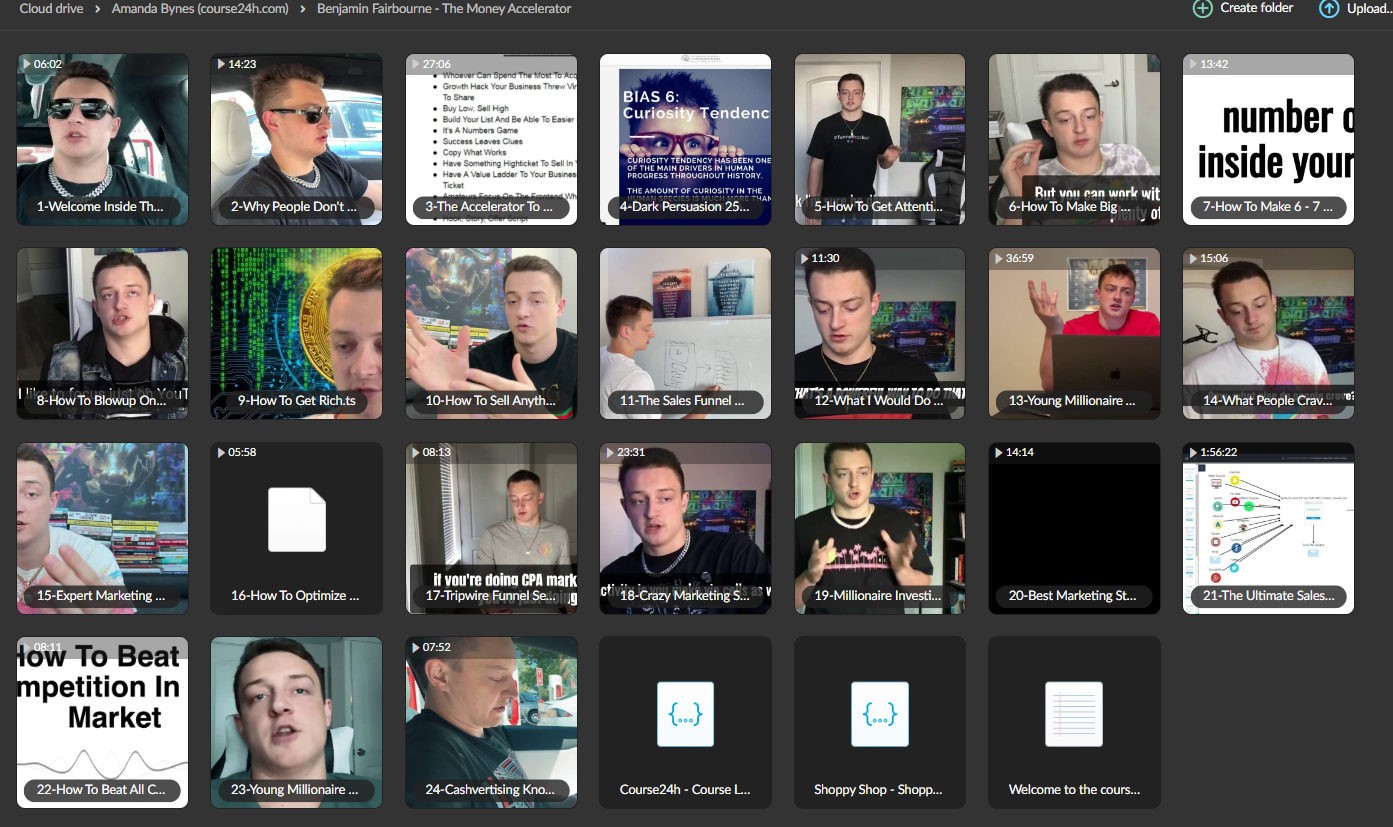1393x827 pixels.
Task: Click play icon on 1-Welcome Inside video
Action: (27, 64)
